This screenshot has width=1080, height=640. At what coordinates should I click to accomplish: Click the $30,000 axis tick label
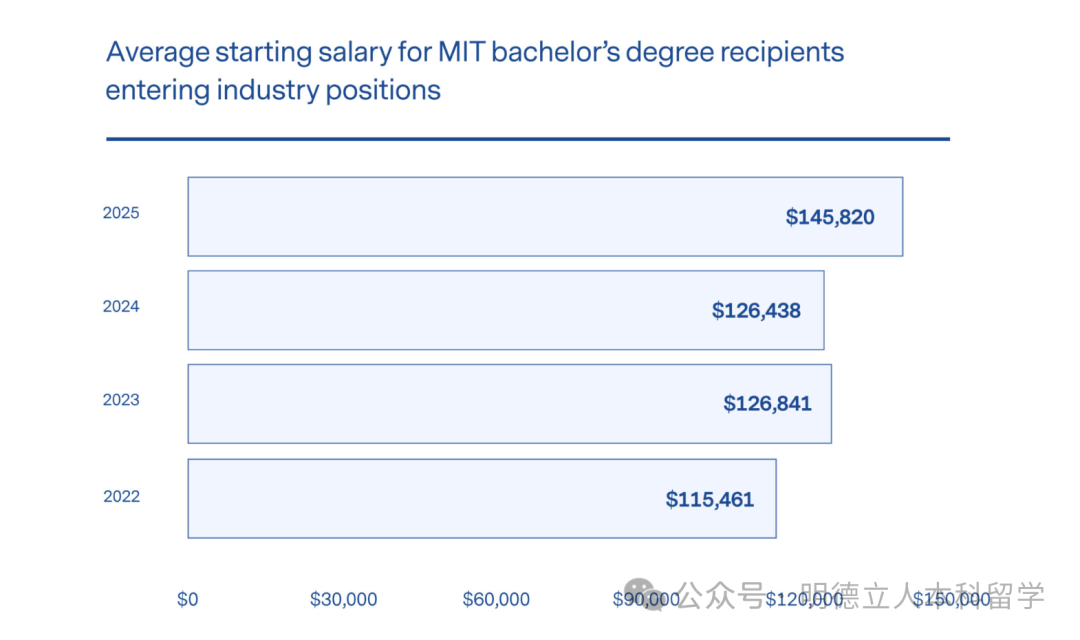343,600
